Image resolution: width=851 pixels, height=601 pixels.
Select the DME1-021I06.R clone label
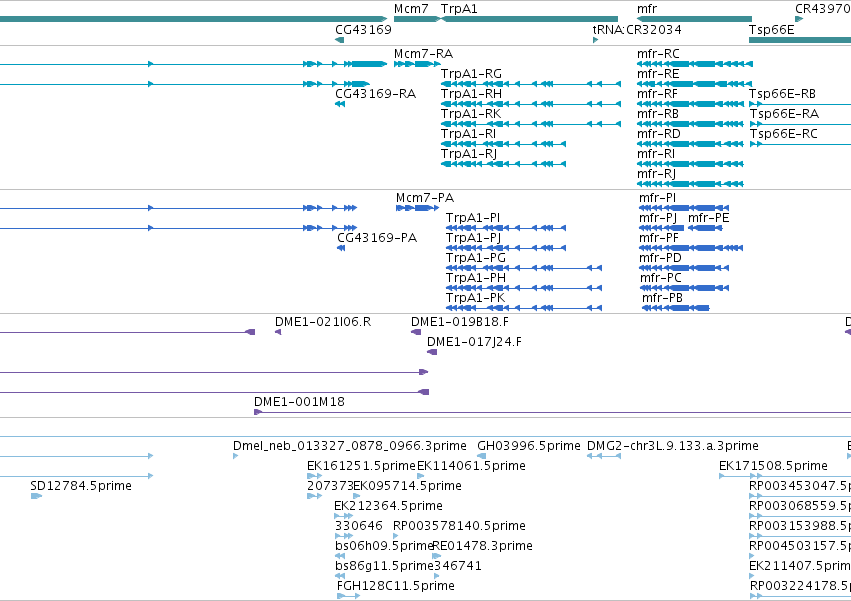[x=323, y=322]
